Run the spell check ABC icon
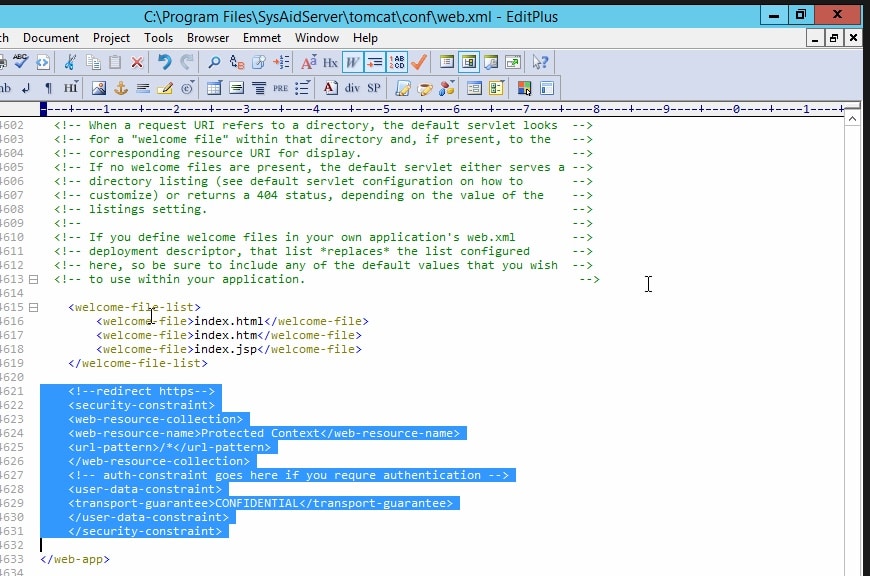870x576 pixels. click(x=21, y=62)
